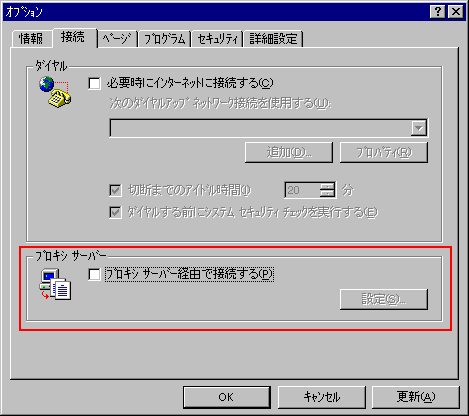Viewport: 469px width, 416px height.
Task: Open the 詳細設定 tab
Action: [273, 39]
